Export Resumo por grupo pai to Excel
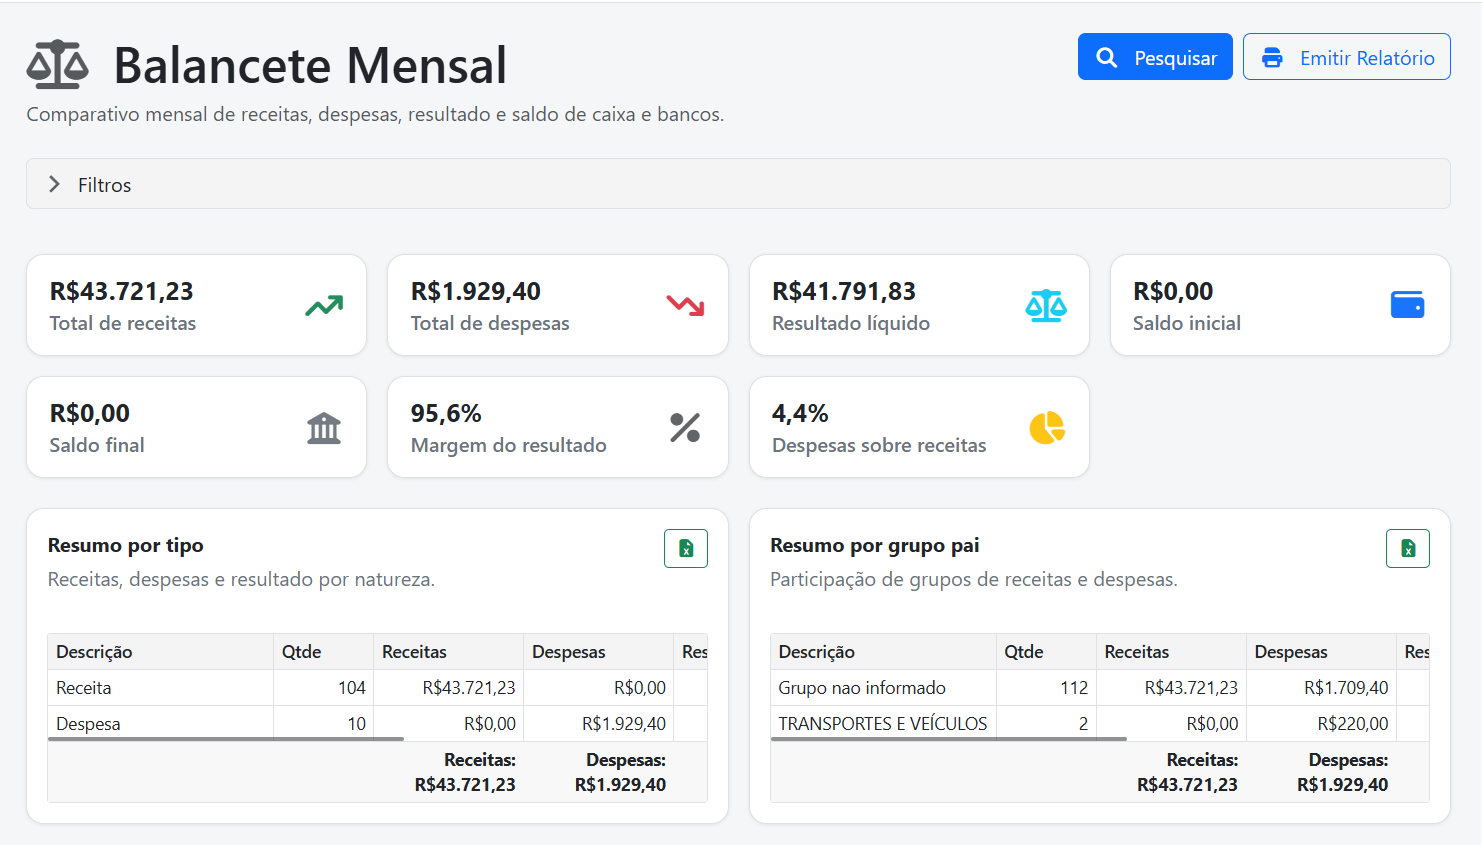The width and height of the screenshot is (1482, 845). tap(1408, 548)
